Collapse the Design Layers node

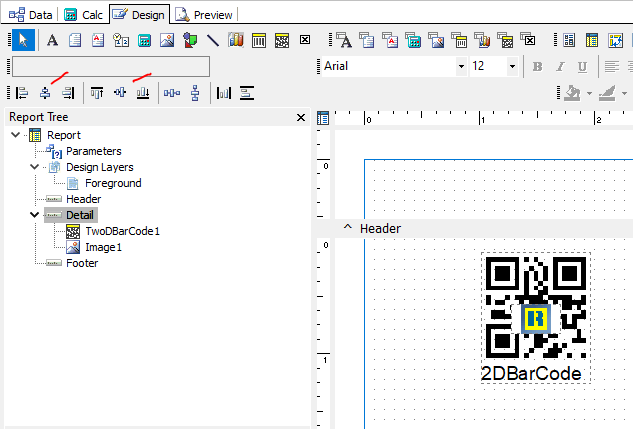35,167
